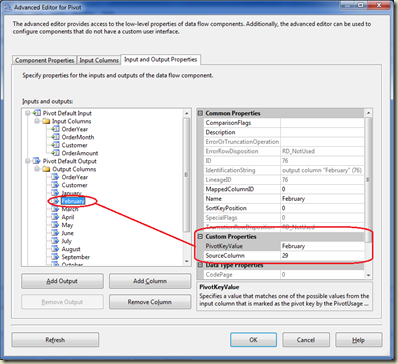Confirm with the OK button

pos(253,340)
